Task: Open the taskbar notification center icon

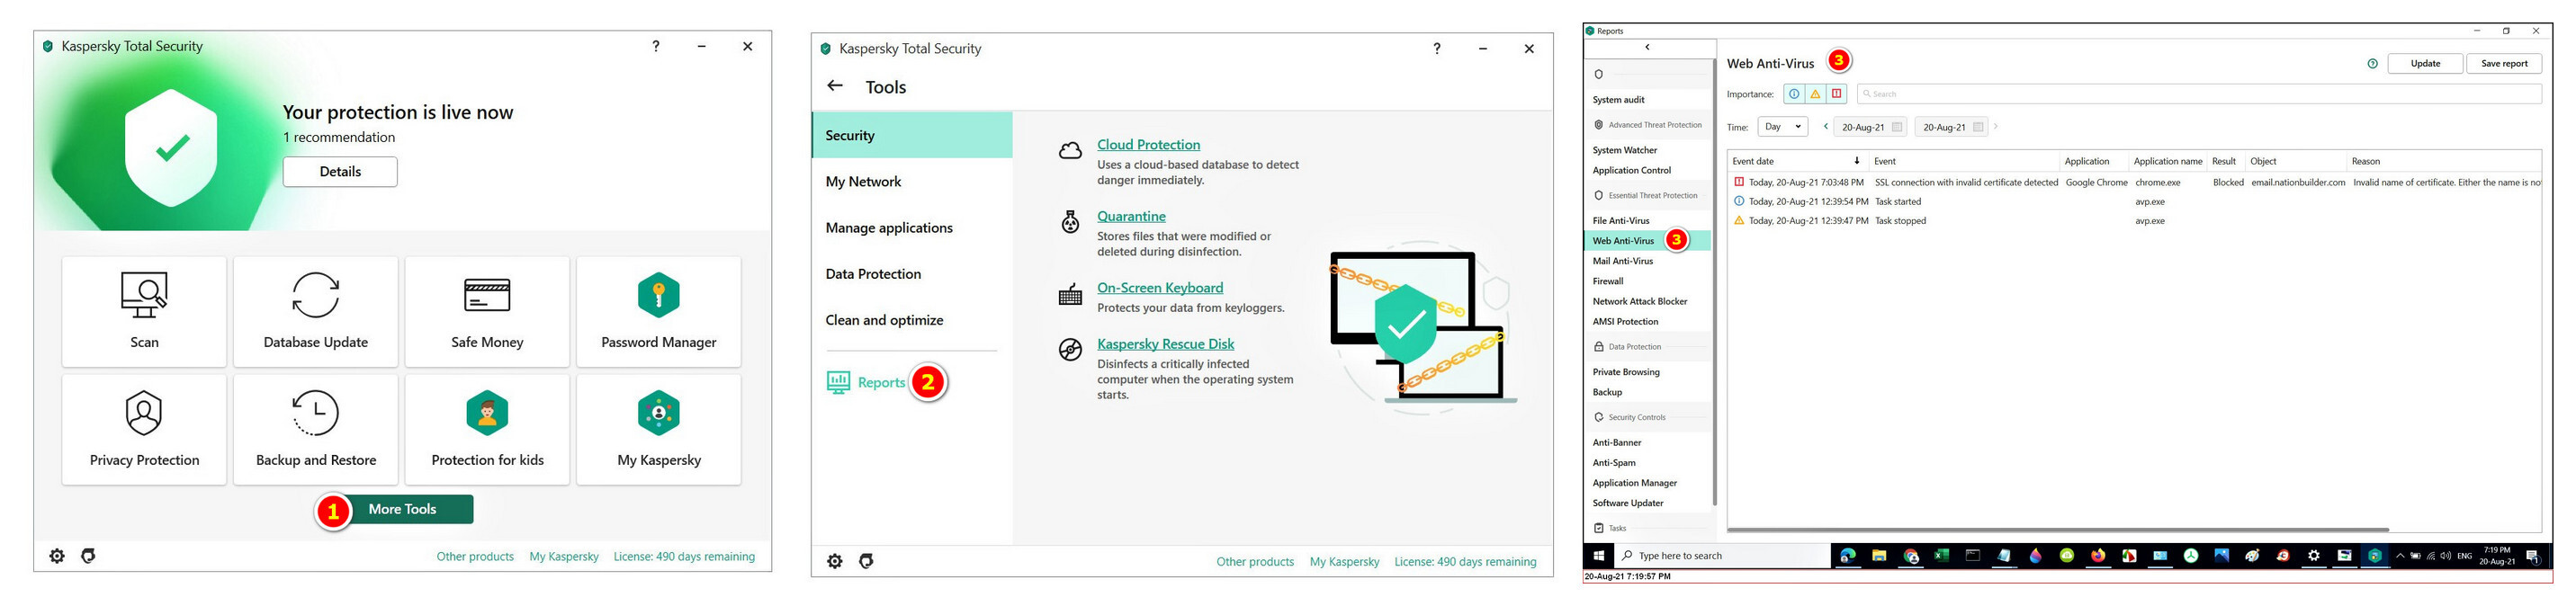Action: point(2532,556)
